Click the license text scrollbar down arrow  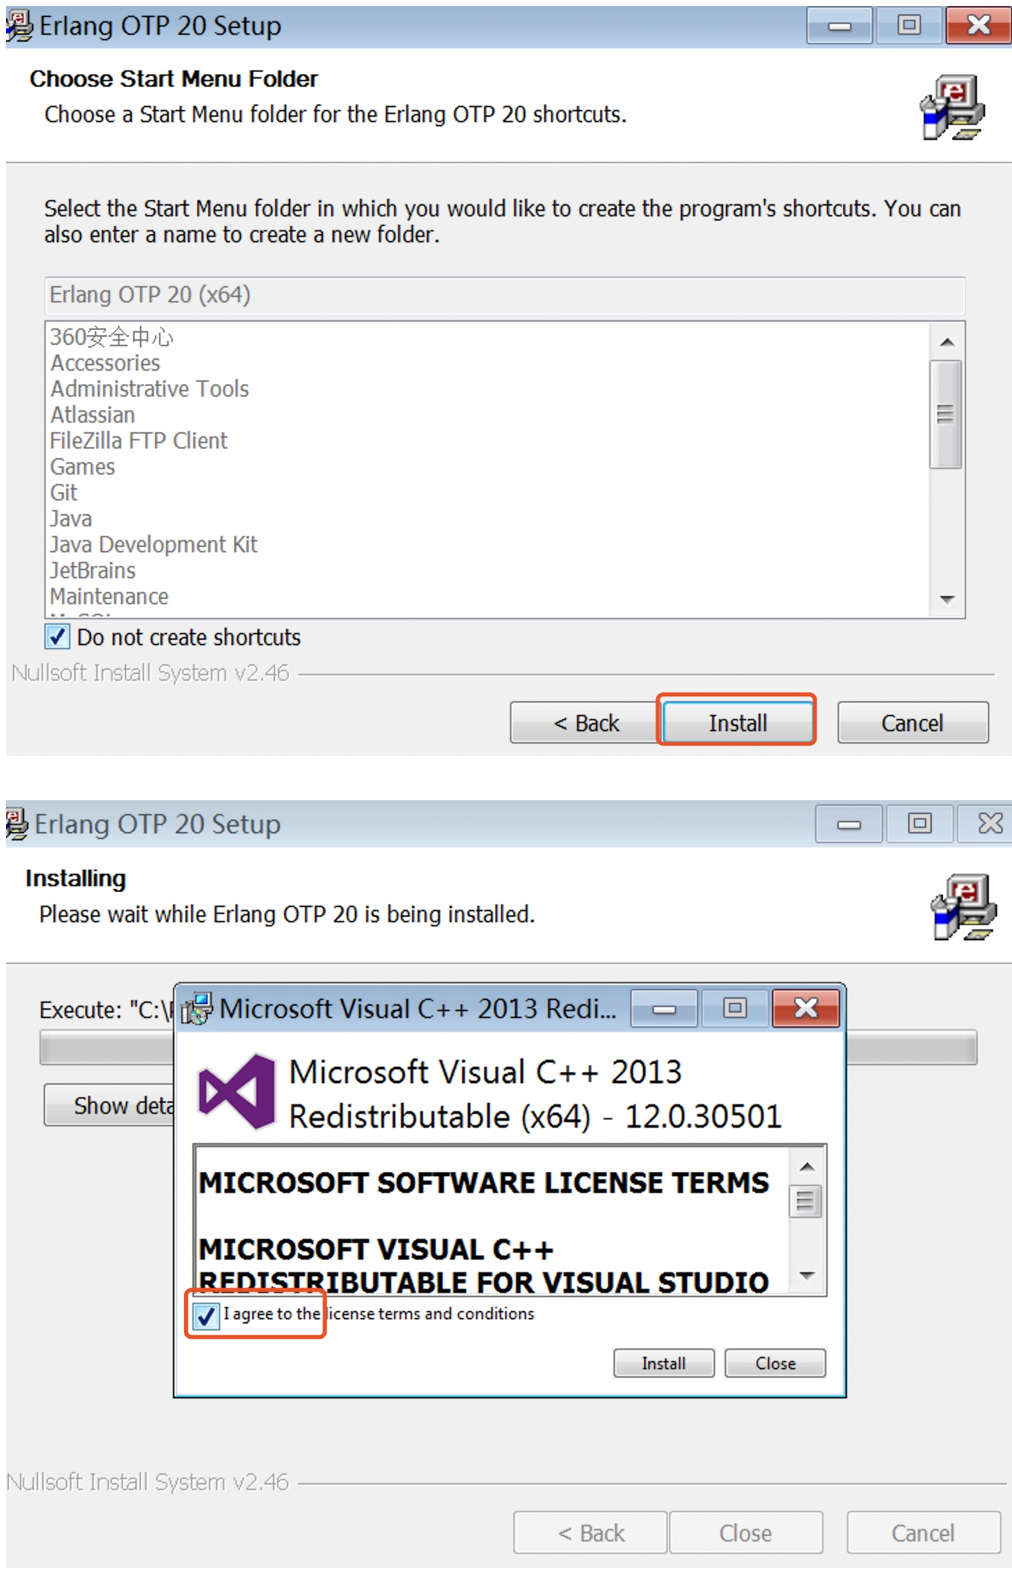807,1277
